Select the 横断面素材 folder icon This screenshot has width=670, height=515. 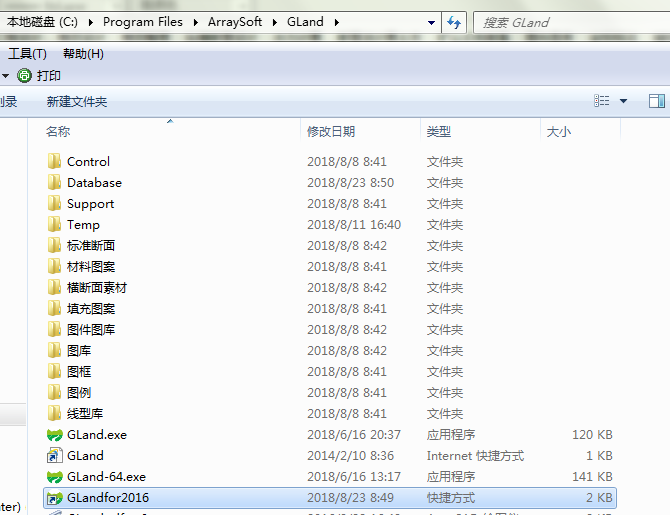(x=54, y=287)
